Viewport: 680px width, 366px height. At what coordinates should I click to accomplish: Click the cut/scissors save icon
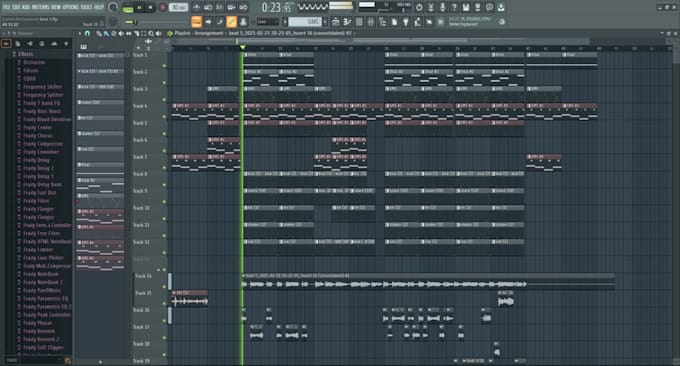[431, 7]
